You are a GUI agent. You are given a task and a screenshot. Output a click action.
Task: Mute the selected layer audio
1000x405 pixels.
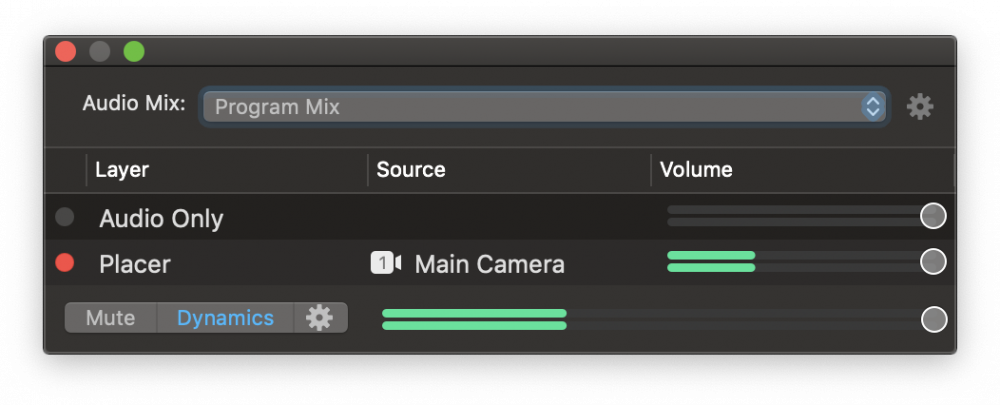pos(110,318)
